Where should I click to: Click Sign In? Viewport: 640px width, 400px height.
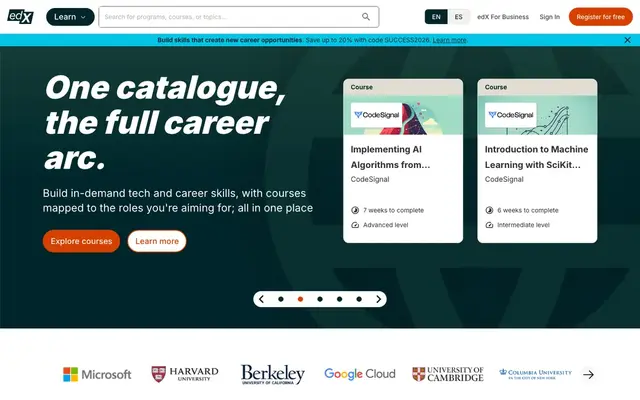point(549,17)
